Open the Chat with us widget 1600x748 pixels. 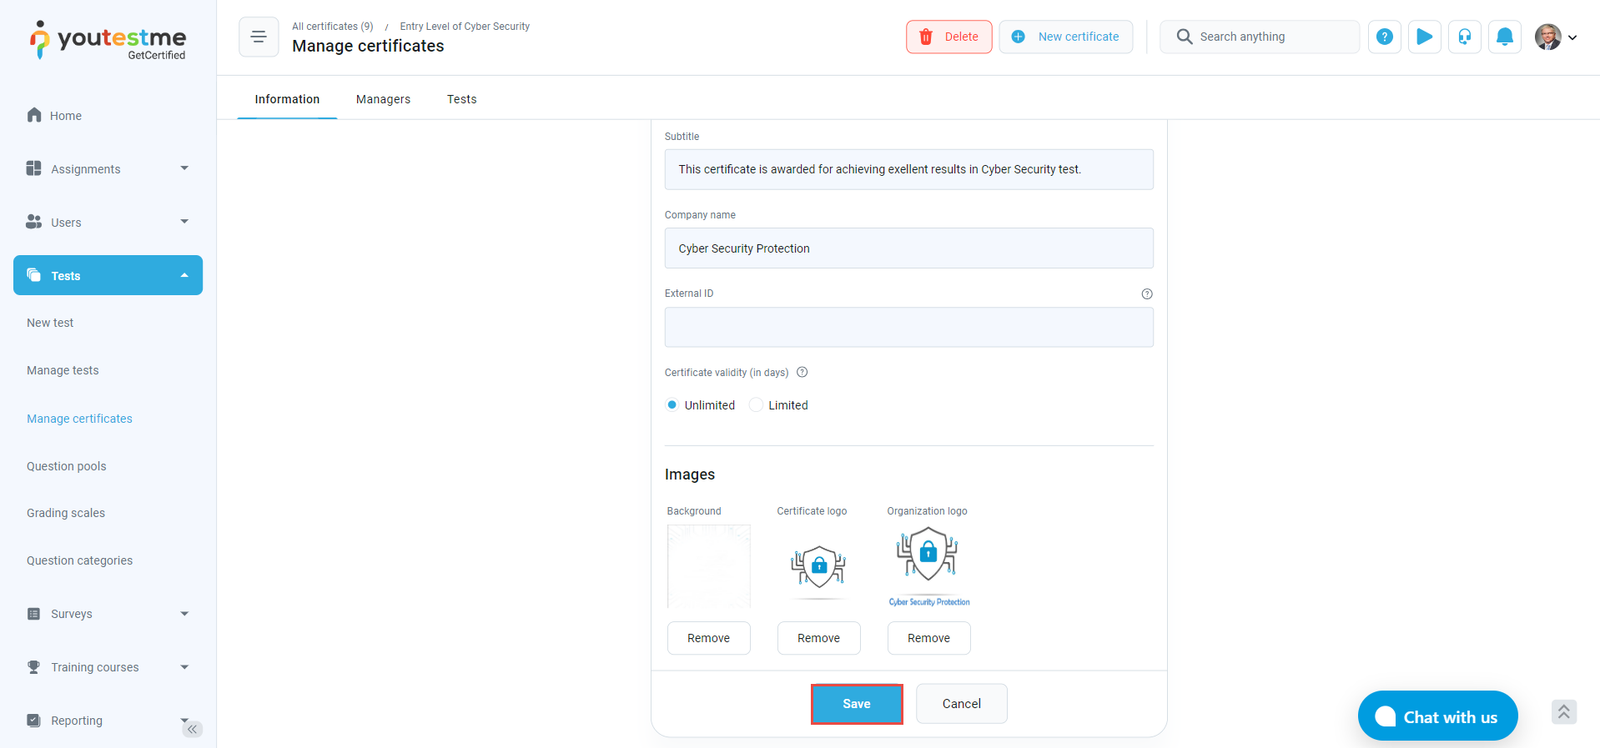(x=1438, y=716)
